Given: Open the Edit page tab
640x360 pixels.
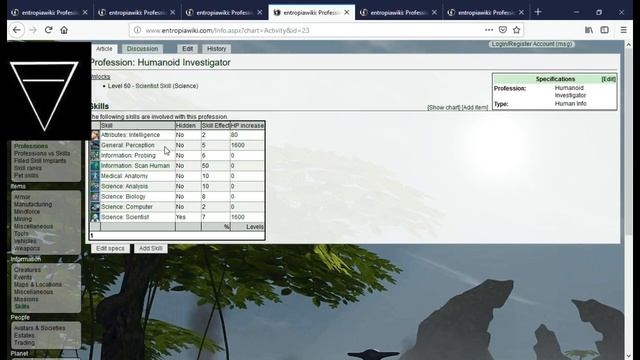Looking at the screenshot, I should [187, 49].
